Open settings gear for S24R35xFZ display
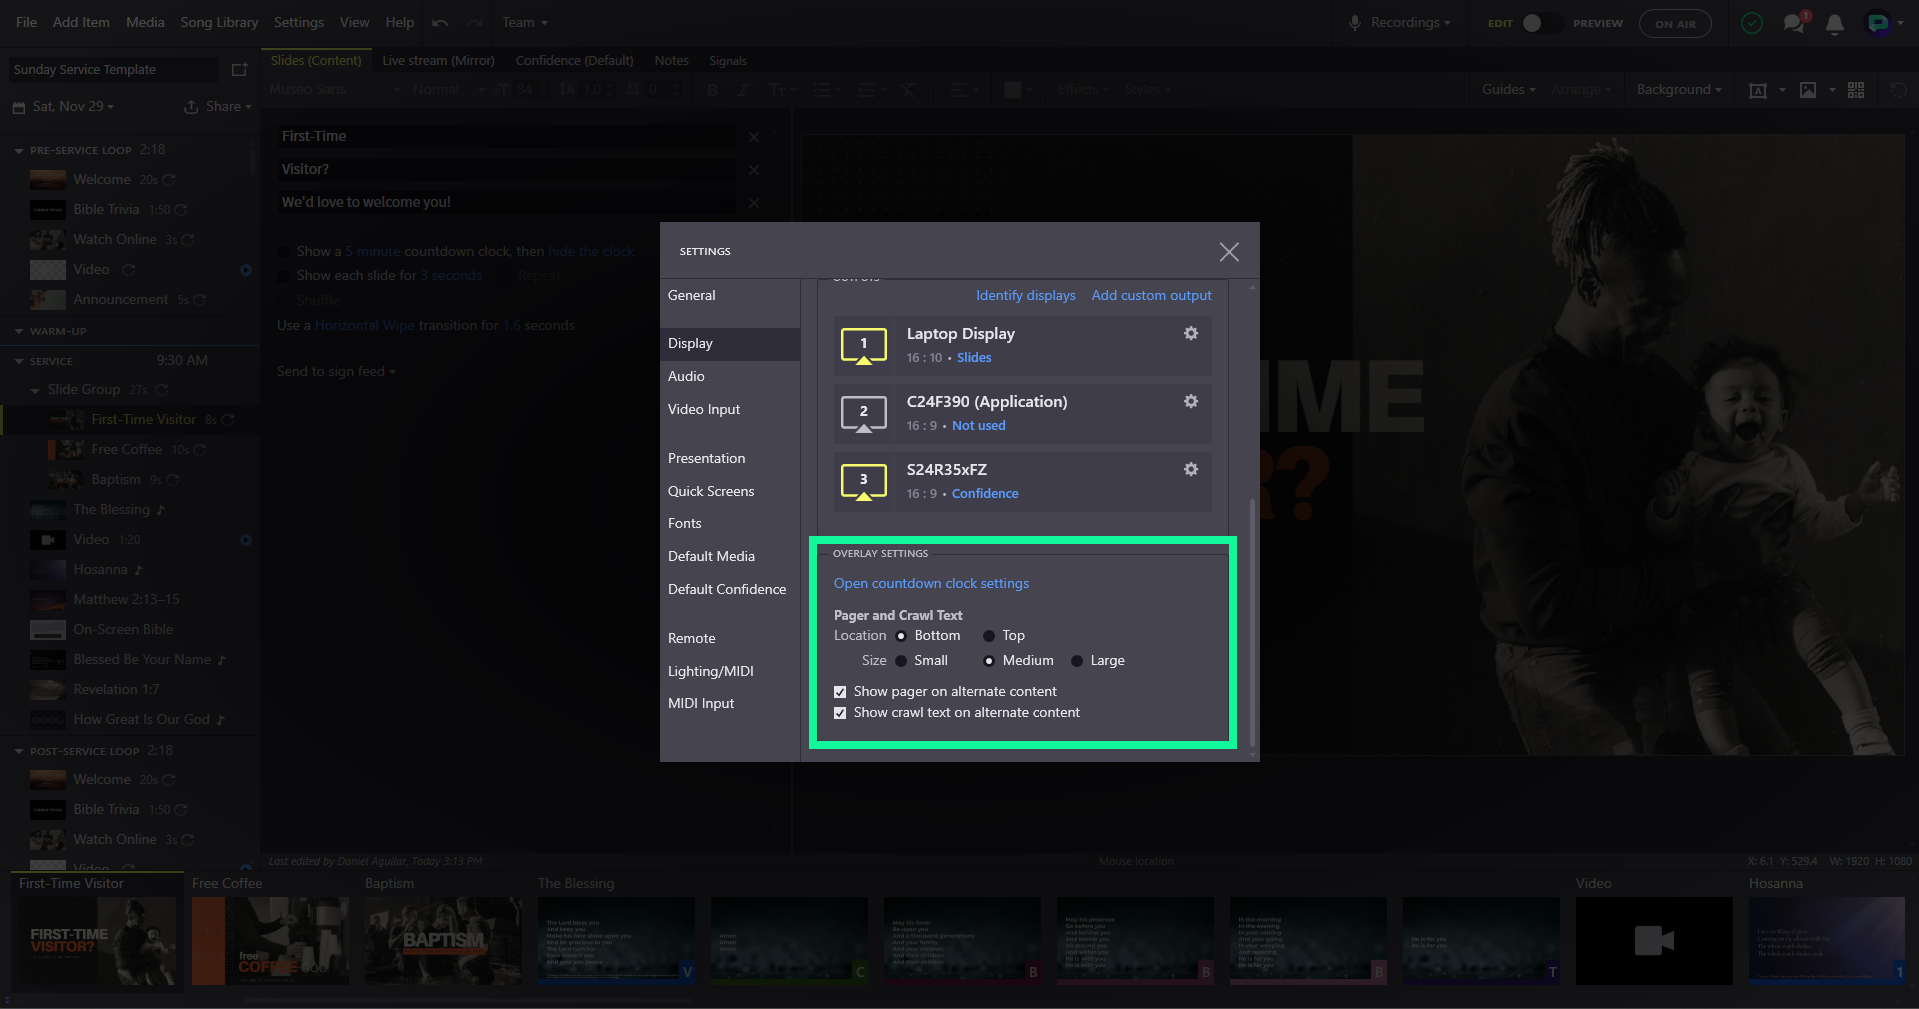The height and width of the screenshot is (1009, 1919). point(1191,469)
